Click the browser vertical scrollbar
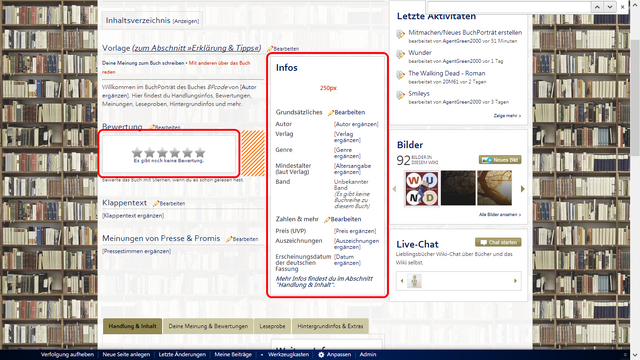The height and width of the screenshot is (360, 640). pos(635,98)
